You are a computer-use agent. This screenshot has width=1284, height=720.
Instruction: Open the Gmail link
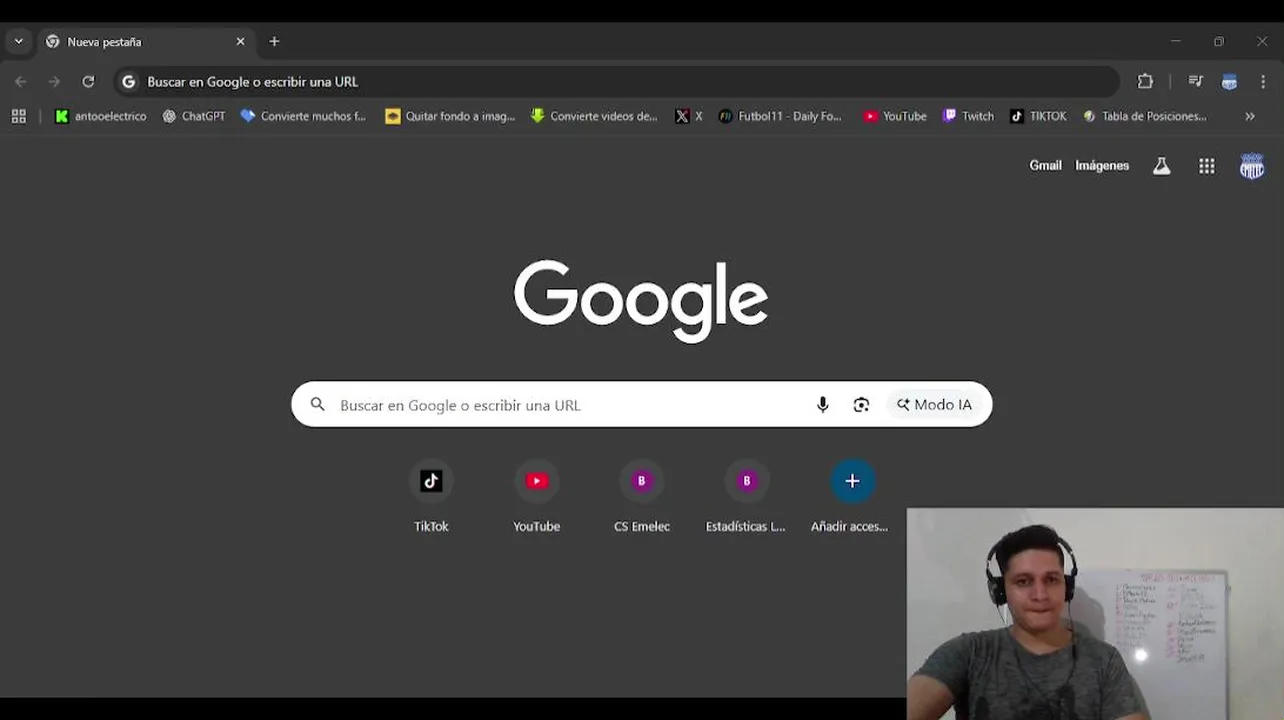(1045, 166)
